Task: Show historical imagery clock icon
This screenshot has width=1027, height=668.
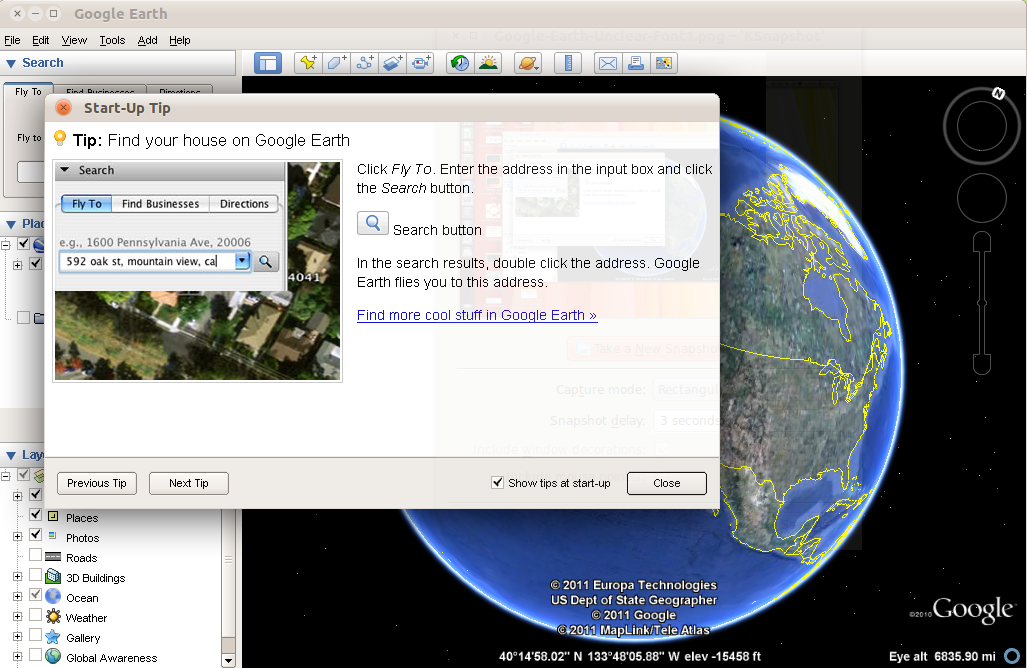Action: tap(460, 63)
